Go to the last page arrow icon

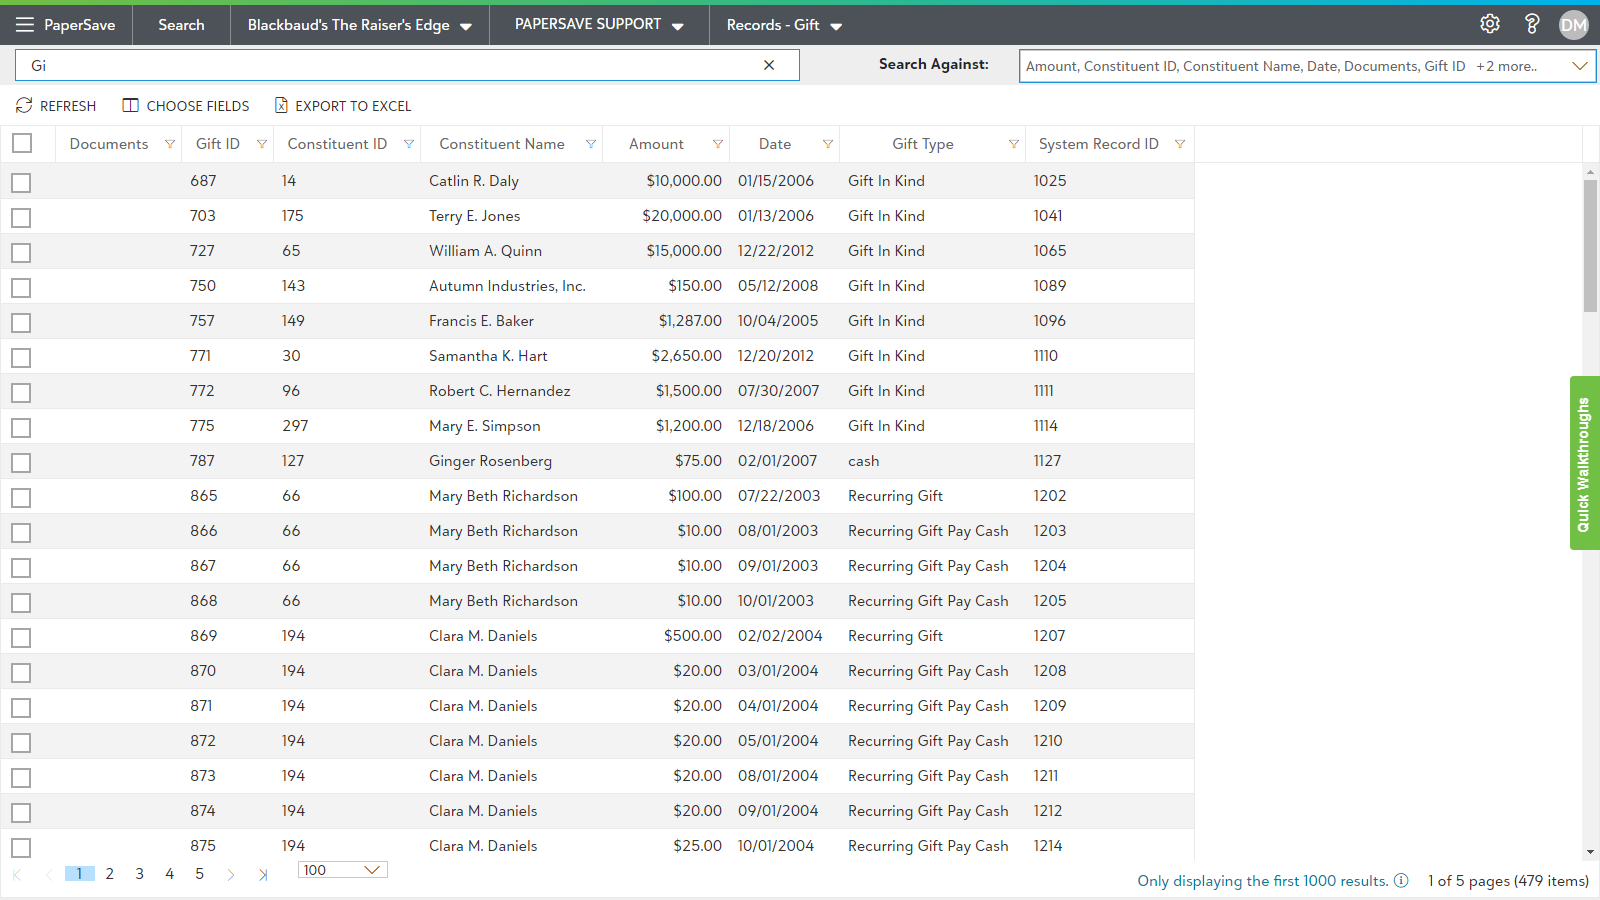coord(263,874)
